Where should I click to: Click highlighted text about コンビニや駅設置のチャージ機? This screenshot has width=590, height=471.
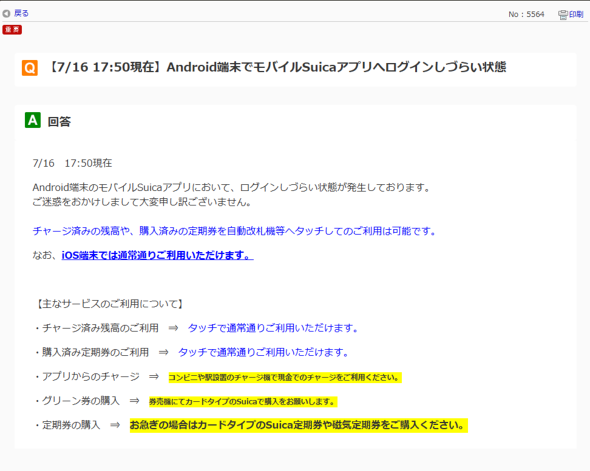pyautogui.click(x=285, y=377)
